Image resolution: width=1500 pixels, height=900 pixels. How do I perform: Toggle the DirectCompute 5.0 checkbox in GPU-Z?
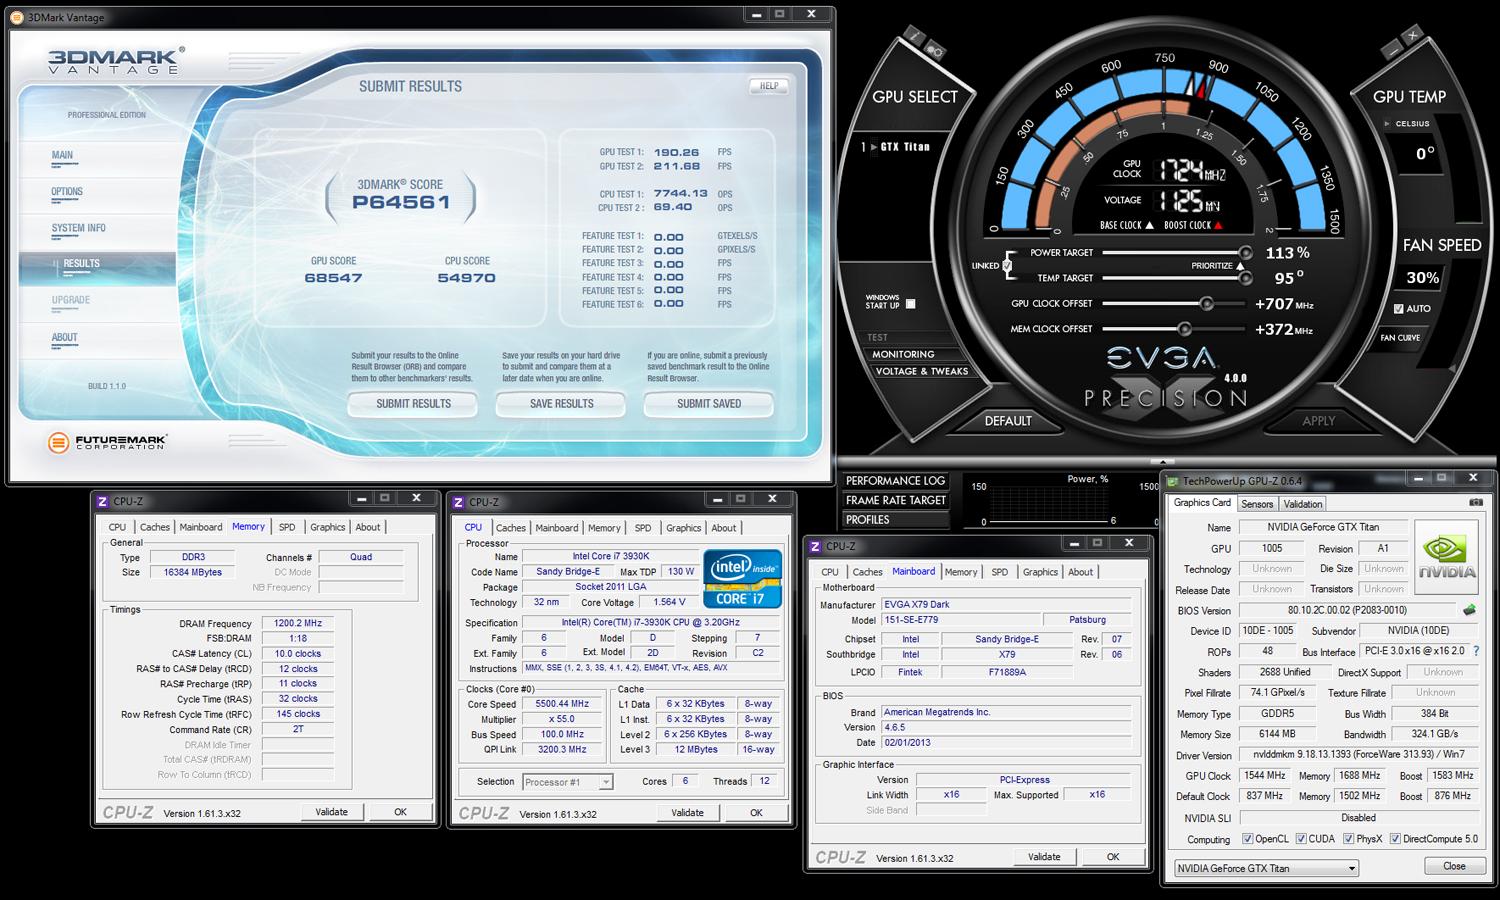pyautogui.click(x=1395, y=839)
